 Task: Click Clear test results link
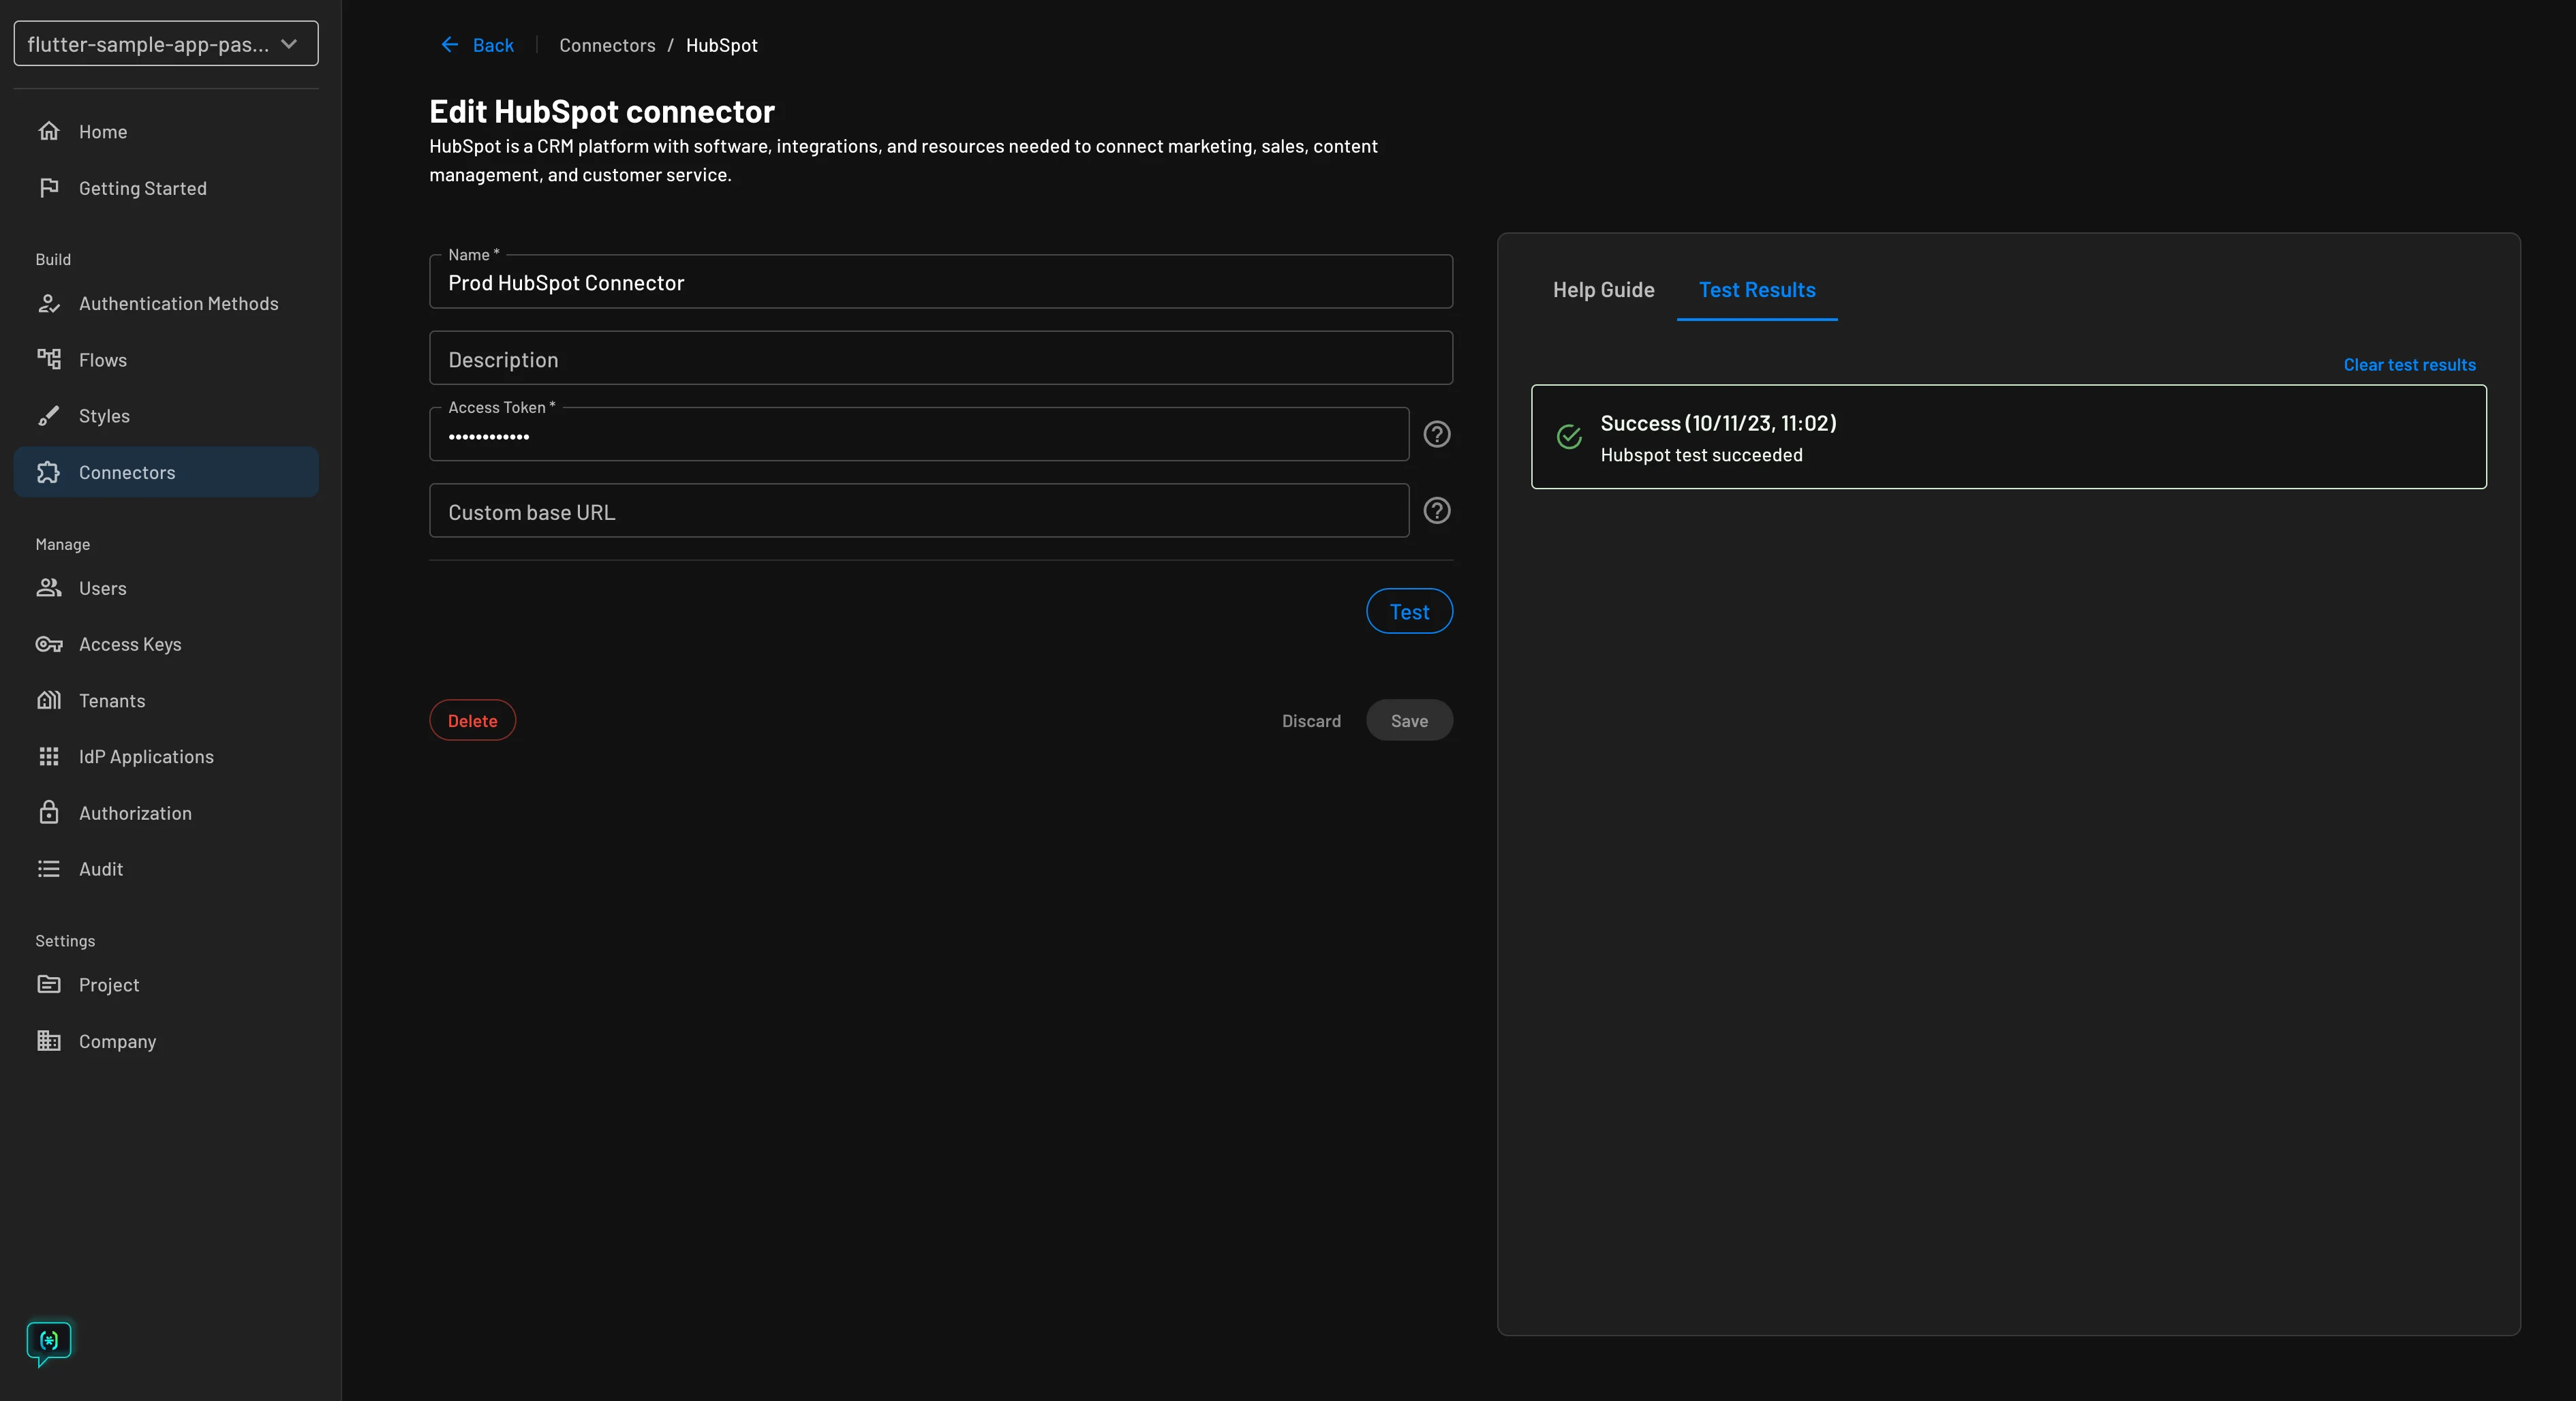(2409, 365)
